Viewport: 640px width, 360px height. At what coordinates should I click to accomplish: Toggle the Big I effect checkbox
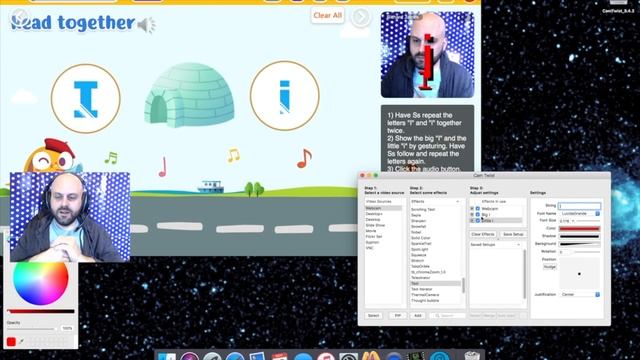click(x=478, y=214)
